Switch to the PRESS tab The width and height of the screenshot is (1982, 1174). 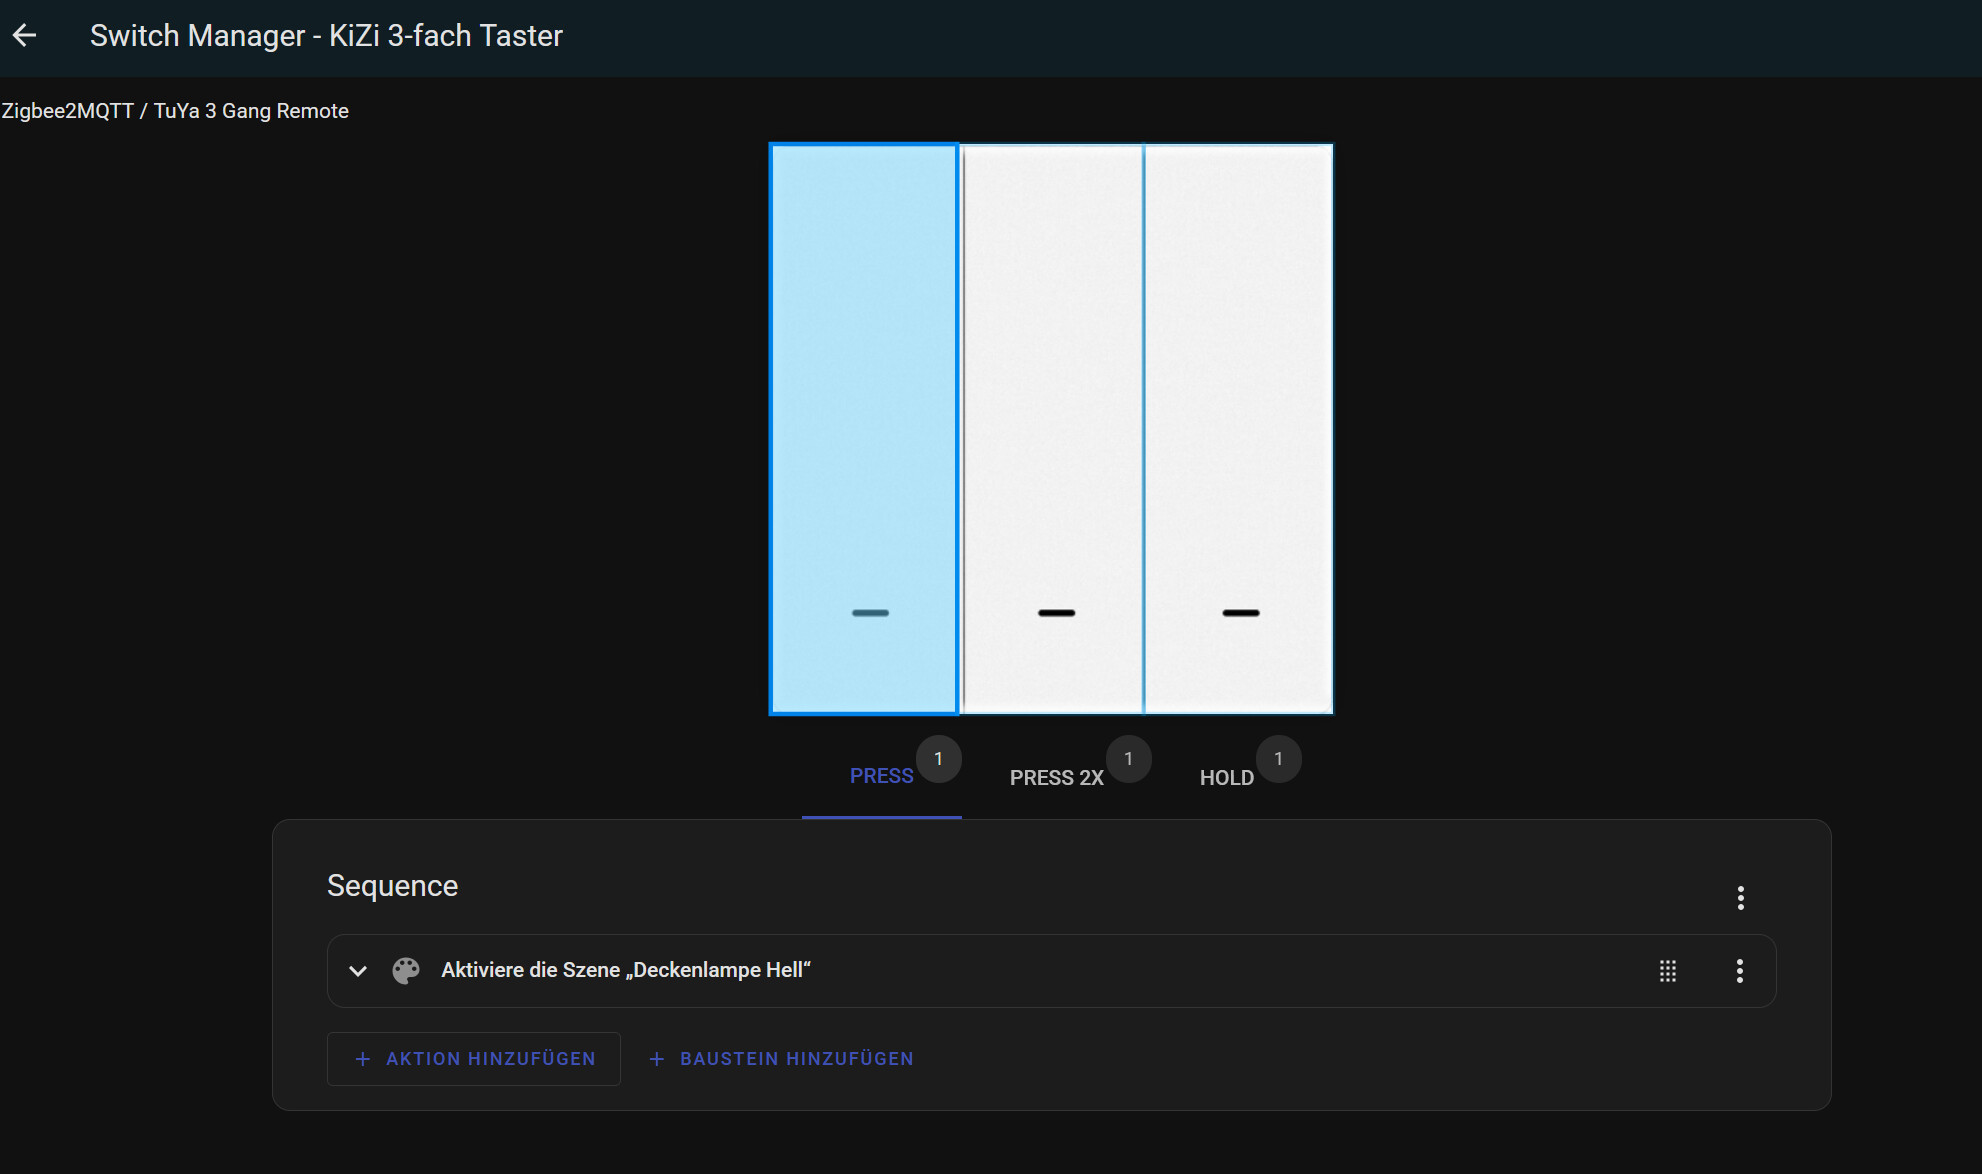[x=881, y=777]
